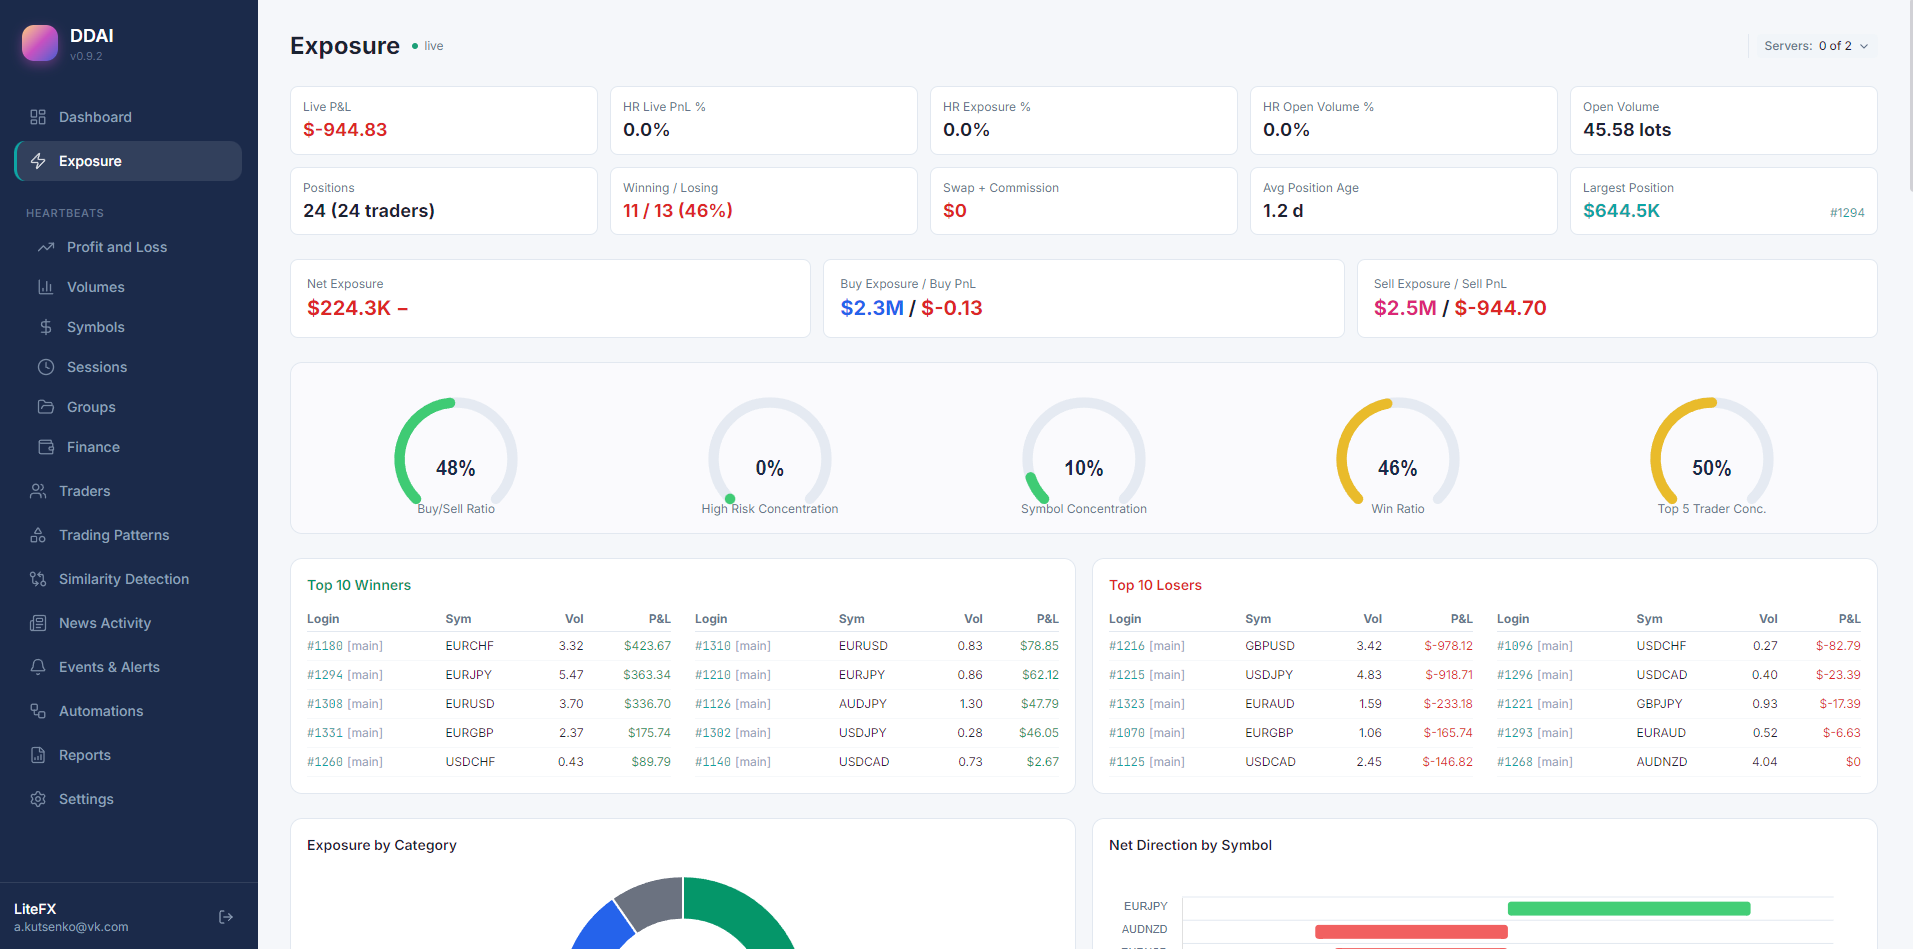Click the Sessions clock icon

click(x=46, y=367)
